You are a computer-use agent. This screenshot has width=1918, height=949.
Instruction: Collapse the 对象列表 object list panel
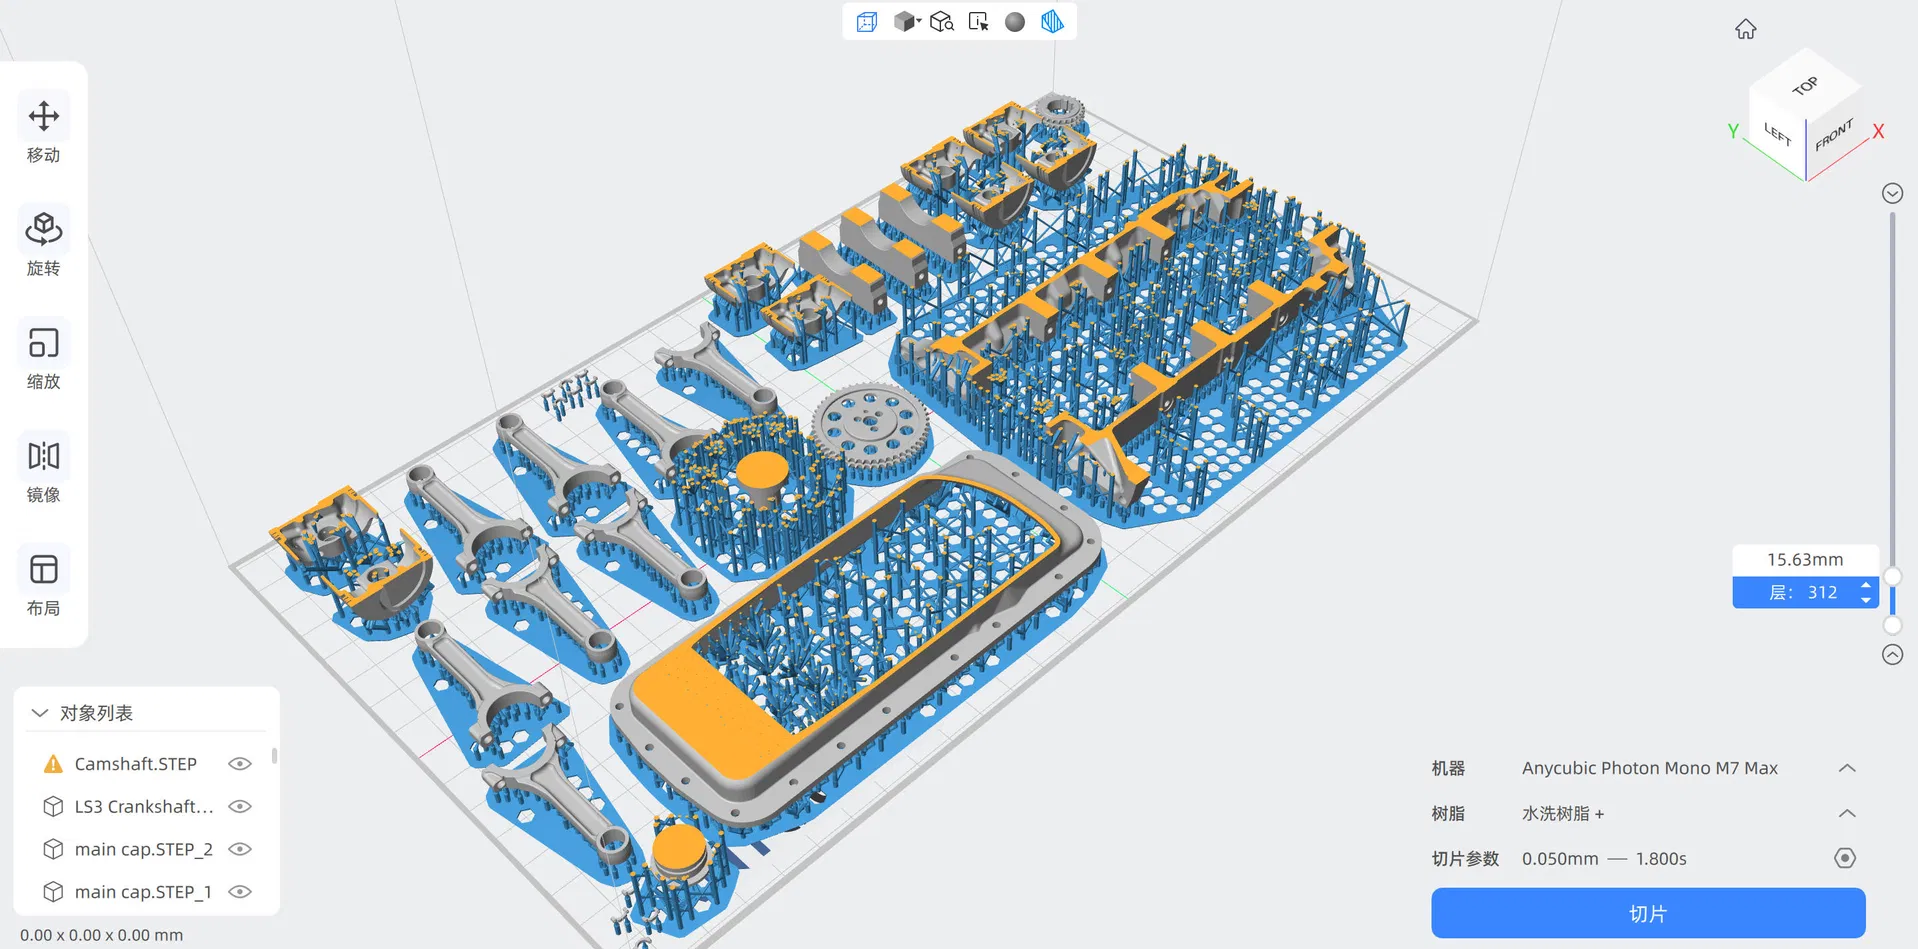[39, 712]
